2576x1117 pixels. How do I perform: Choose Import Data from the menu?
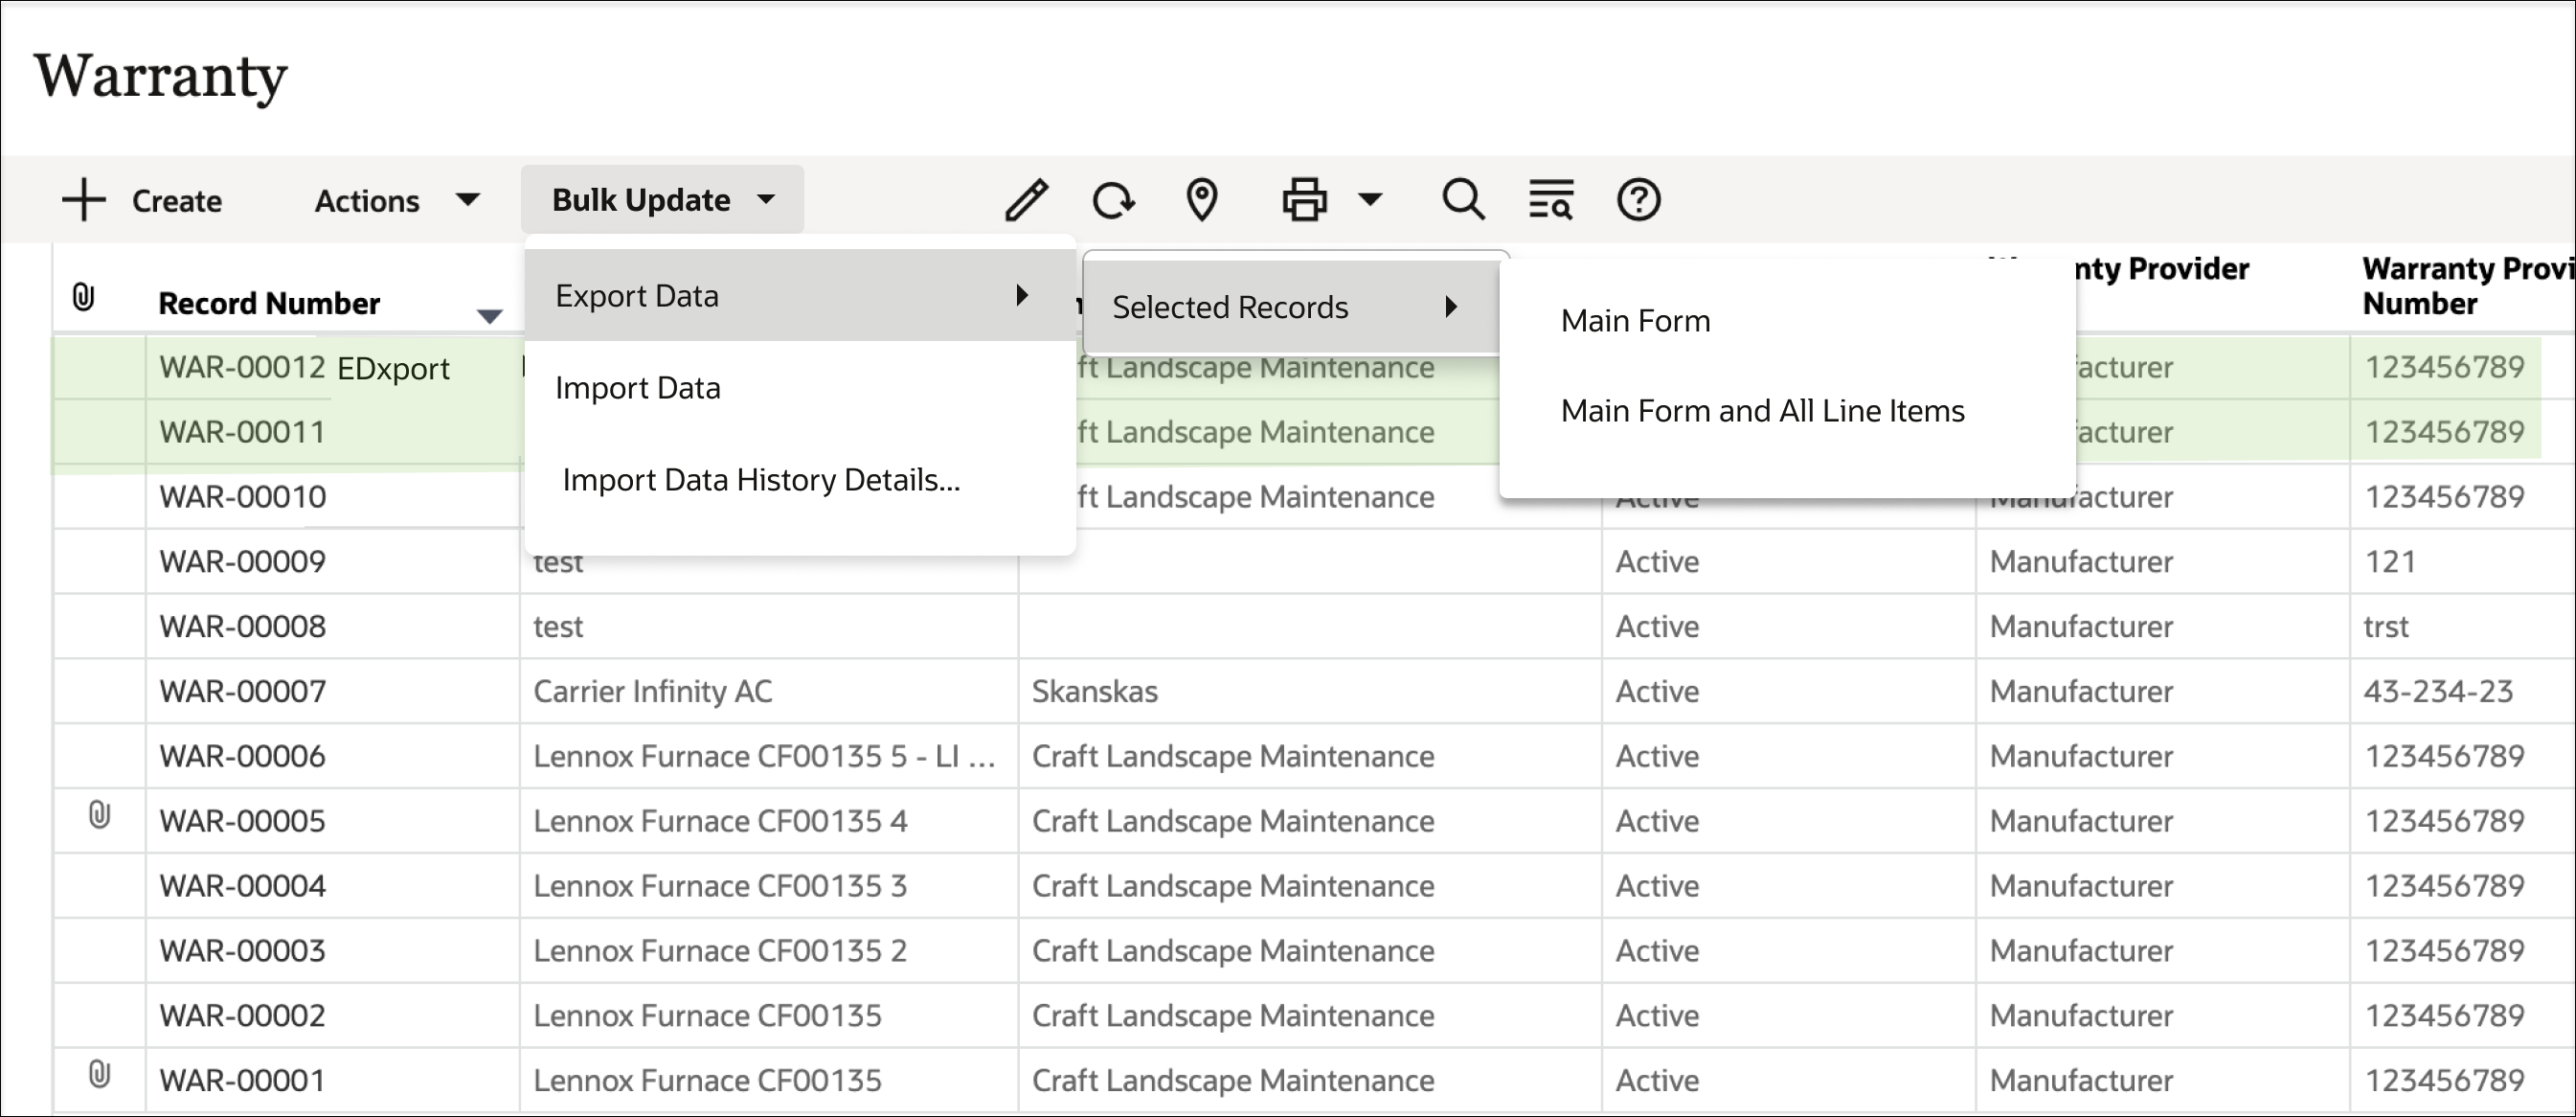tap(638, 387)
